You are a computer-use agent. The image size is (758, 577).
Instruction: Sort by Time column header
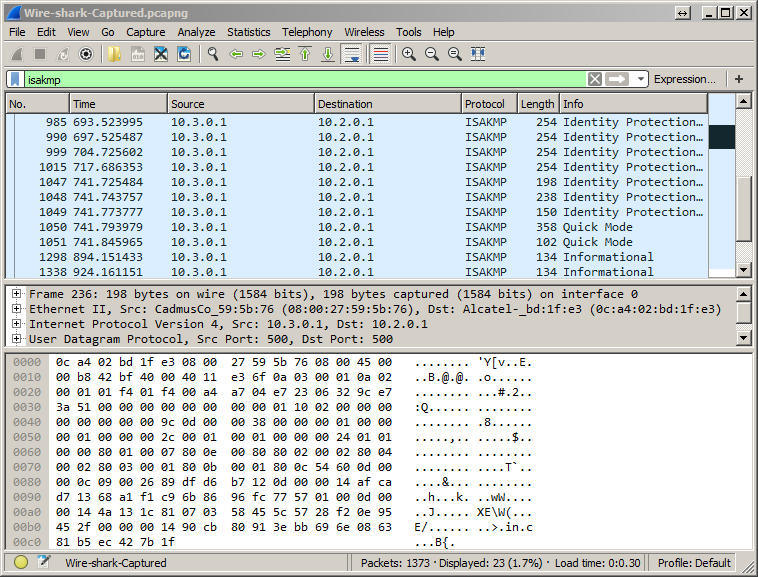[118, 104]
